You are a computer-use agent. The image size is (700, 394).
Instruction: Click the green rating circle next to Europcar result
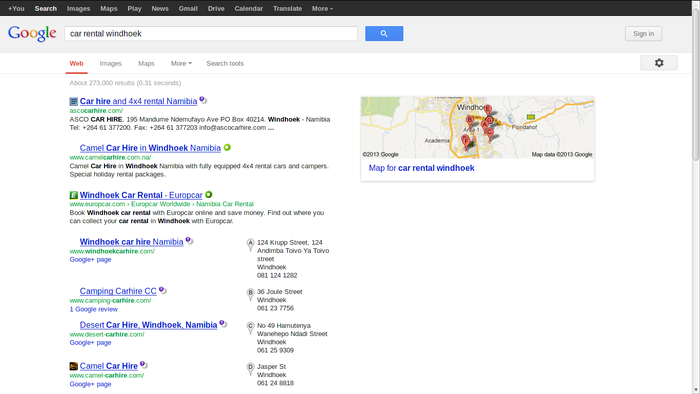point(208,195)
